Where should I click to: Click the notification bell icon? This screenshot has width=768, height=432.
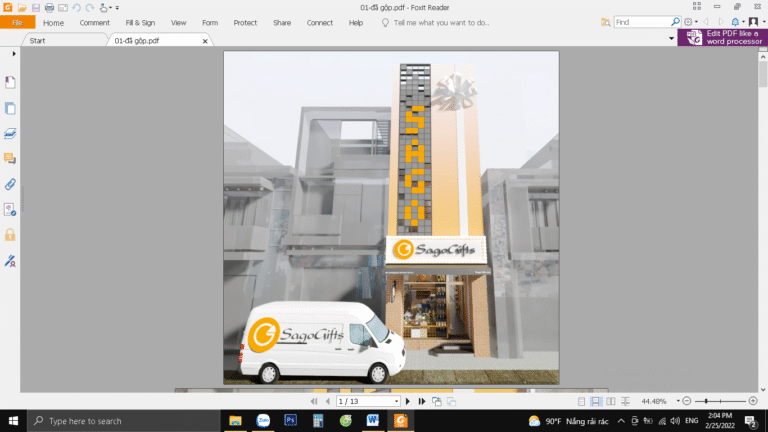[x=735, y=22]
